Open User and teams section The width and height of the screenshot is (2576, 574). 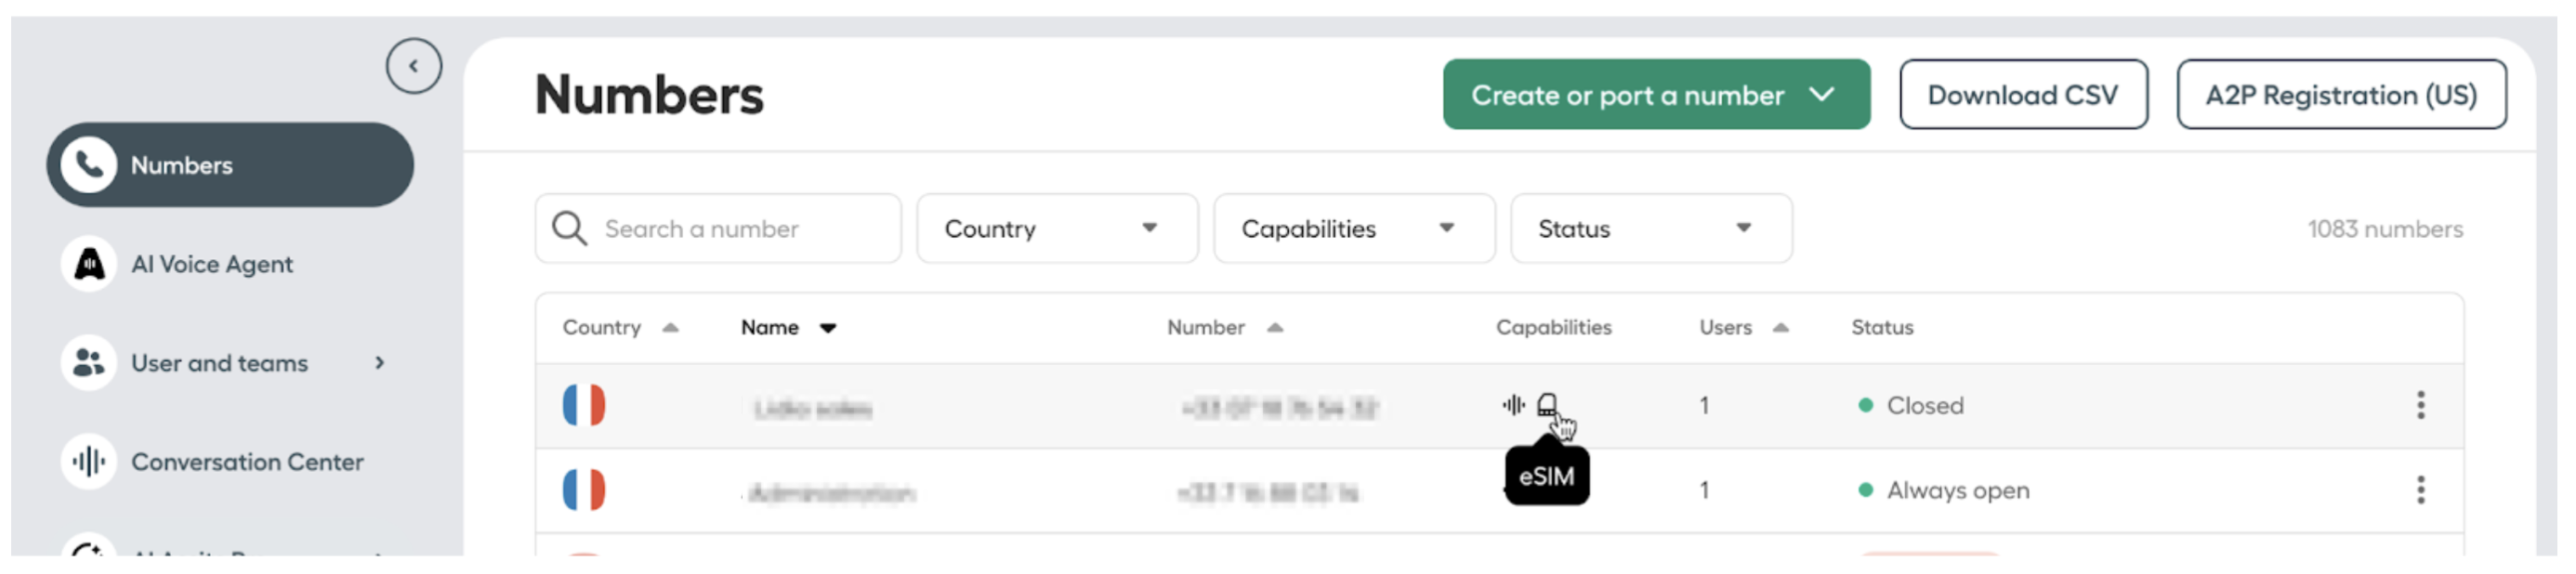pos(219,363)
